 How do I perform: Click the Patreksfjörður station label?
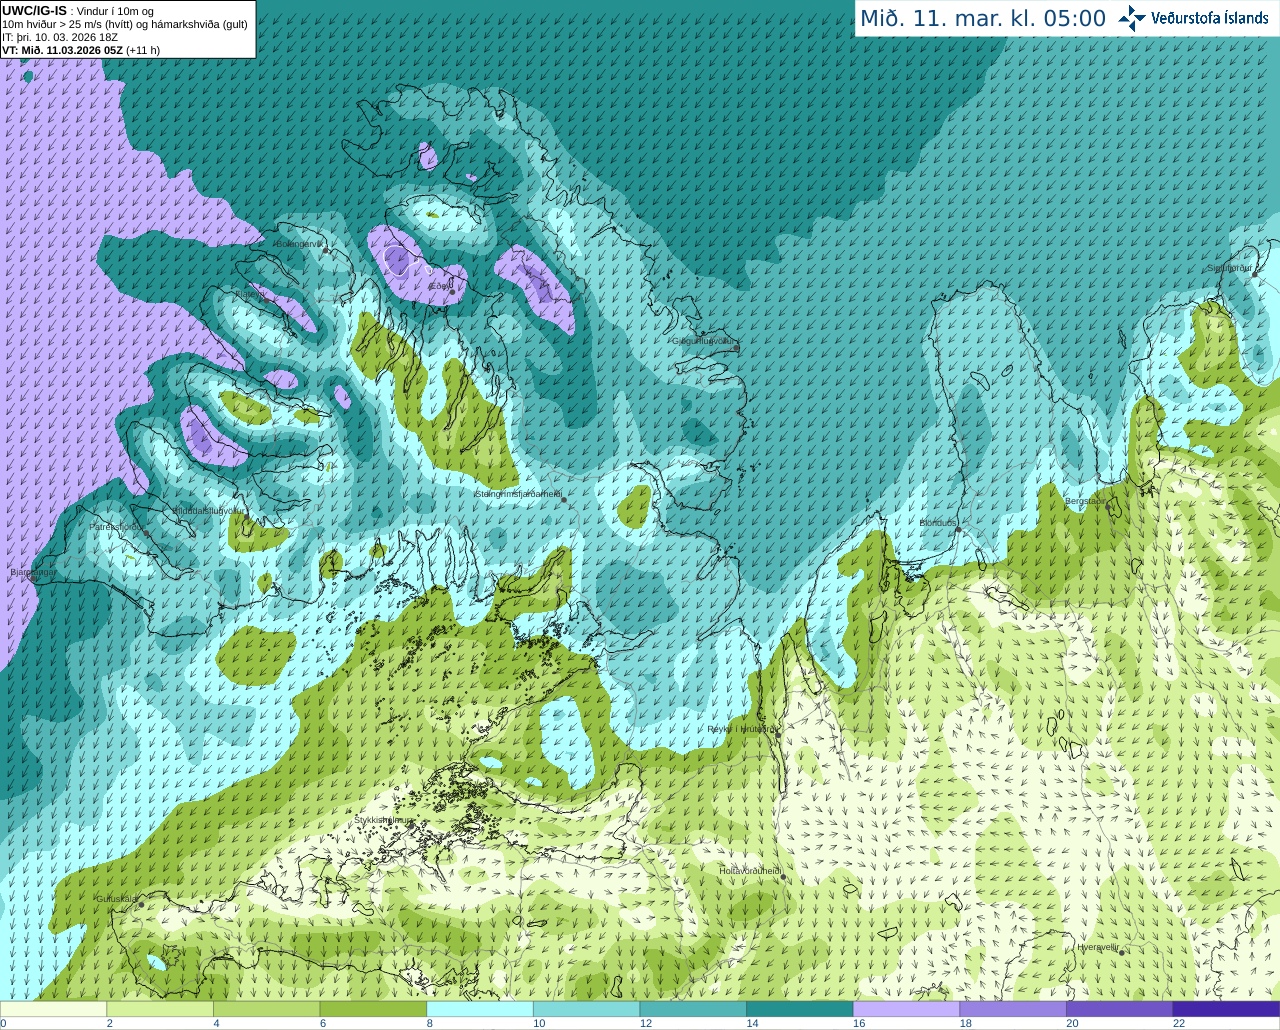tap(118, 526)
